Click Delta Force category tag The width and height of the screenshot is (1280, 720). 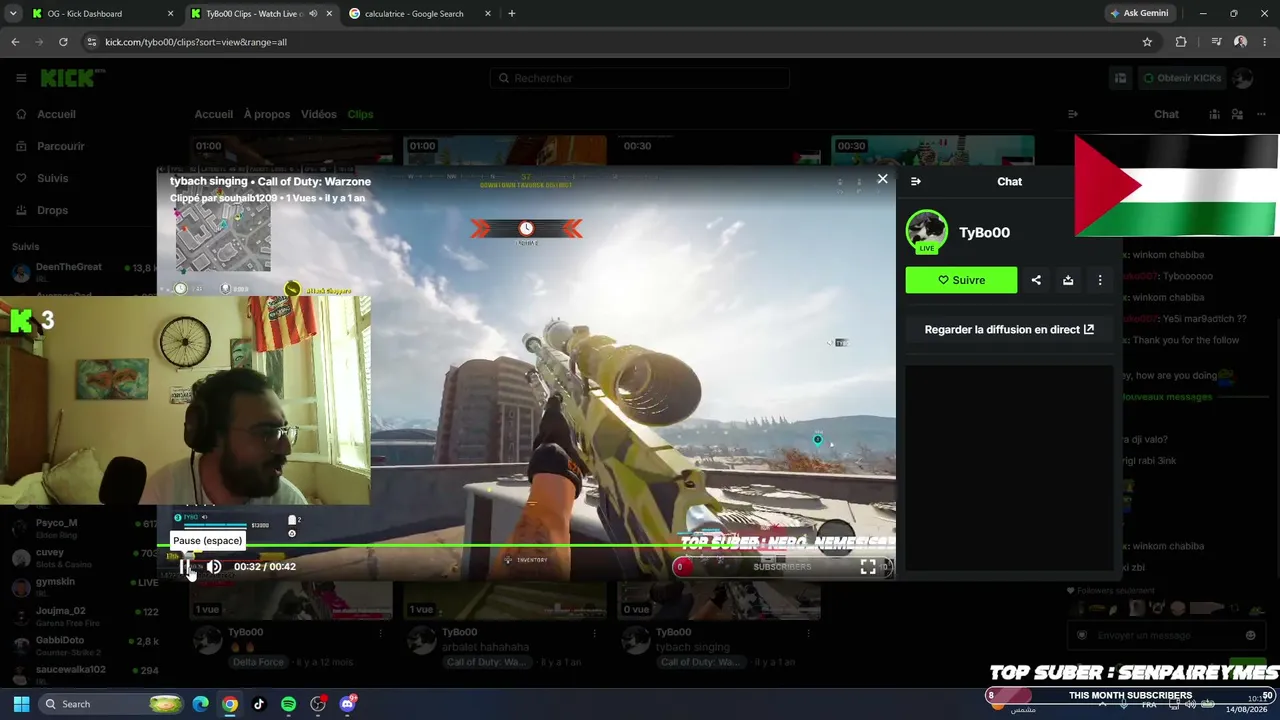[x=259, y=661]
